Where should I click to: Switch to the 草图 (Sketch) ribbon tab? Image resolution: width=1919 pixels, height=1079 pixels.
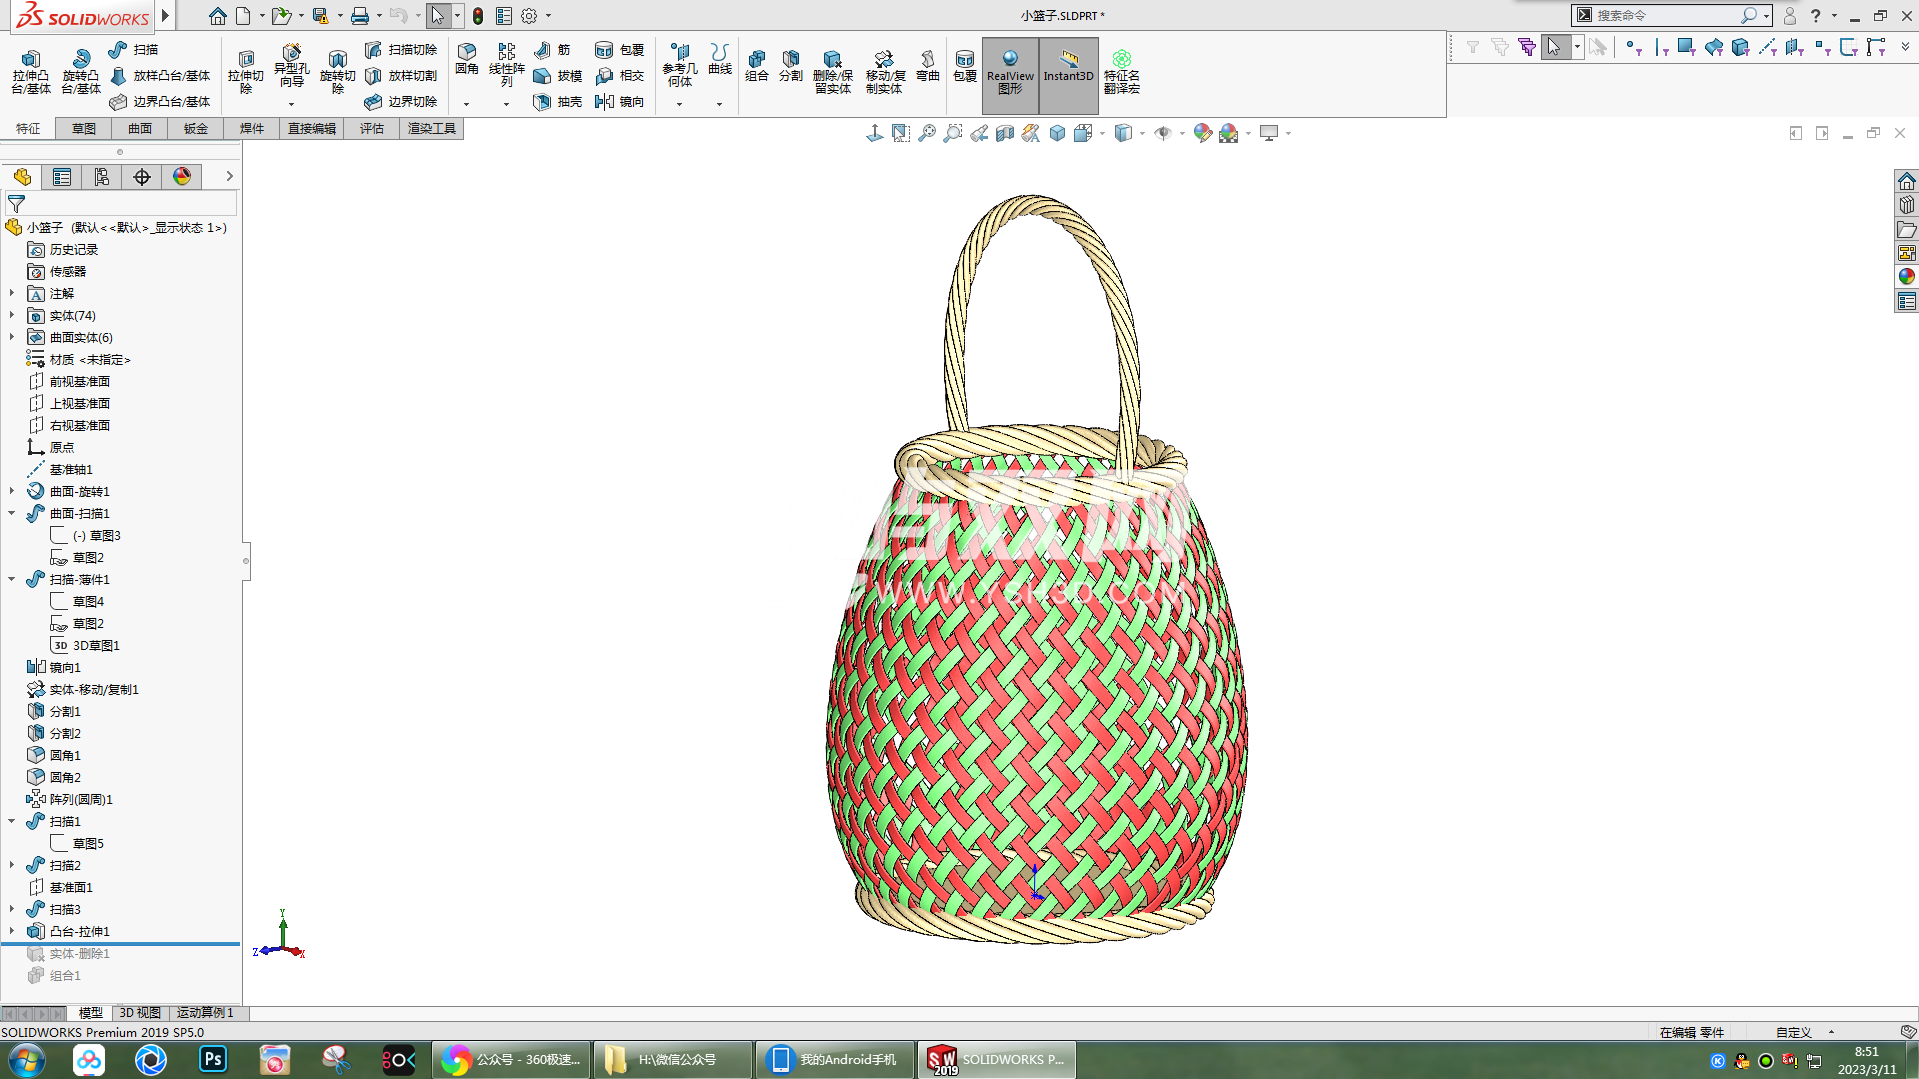pyautogui.click(x=84, y=129)
